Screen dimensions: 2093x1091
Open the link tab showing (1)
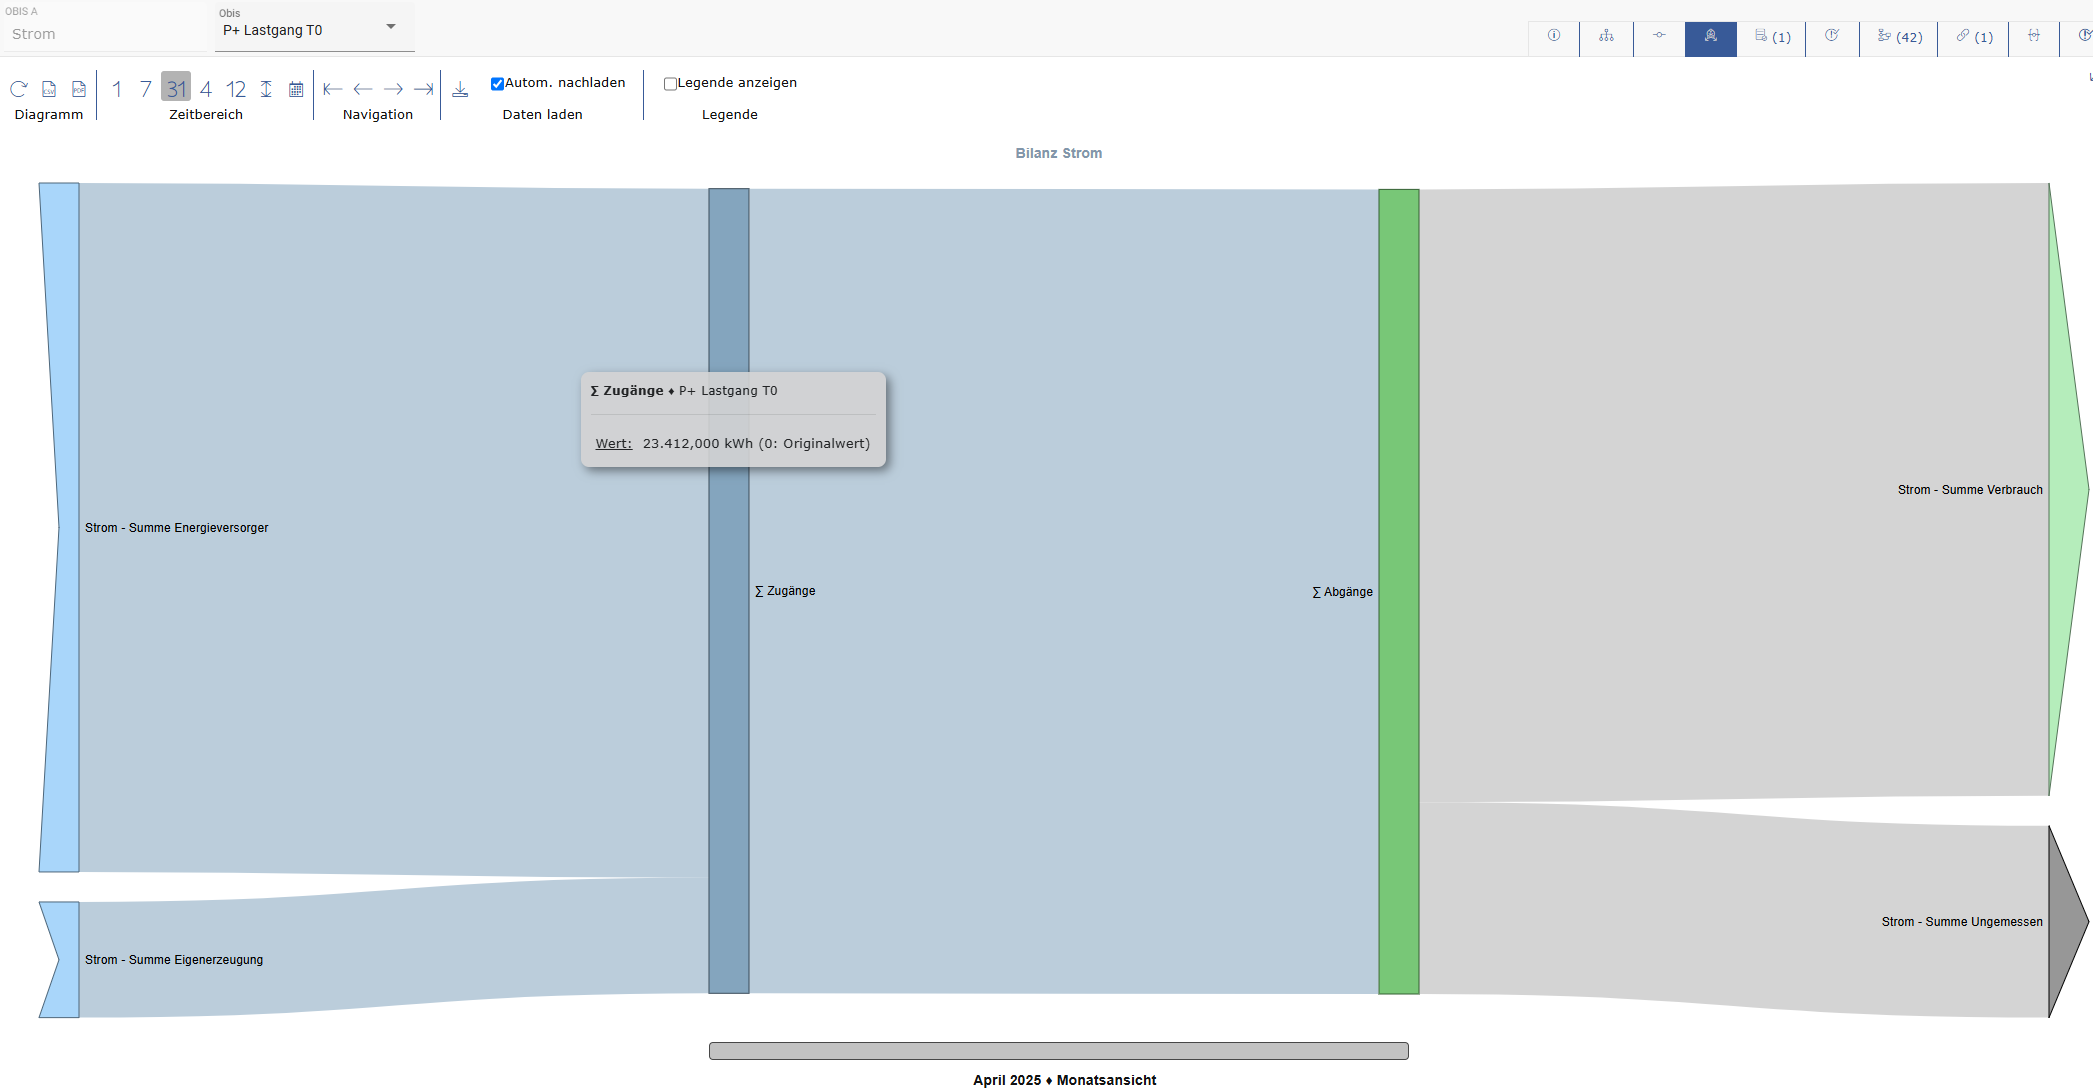coord(1974,36)
